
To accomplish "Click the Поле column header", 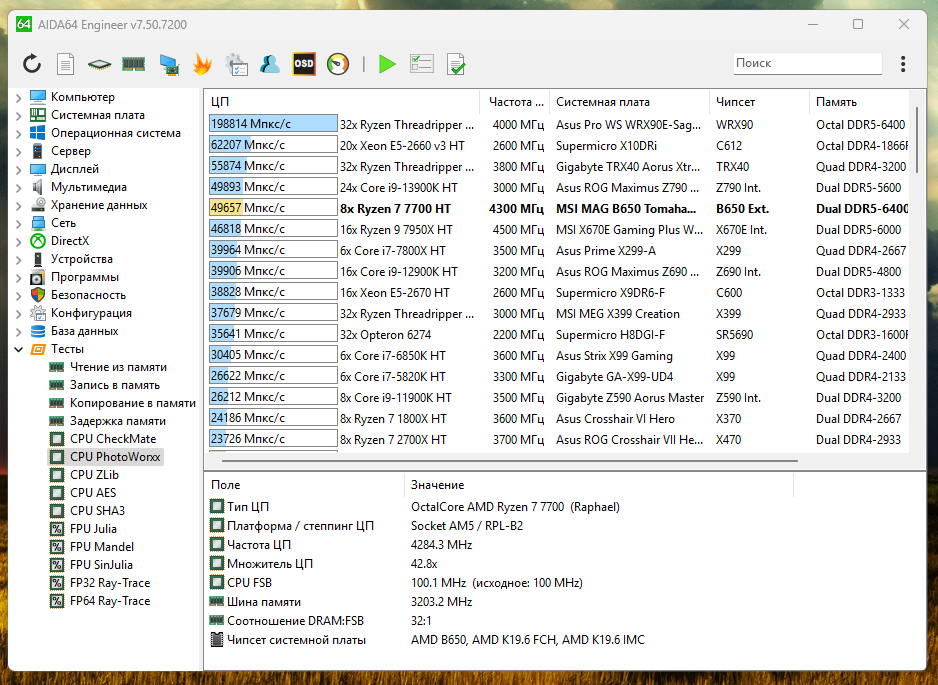I will point(304,485).
